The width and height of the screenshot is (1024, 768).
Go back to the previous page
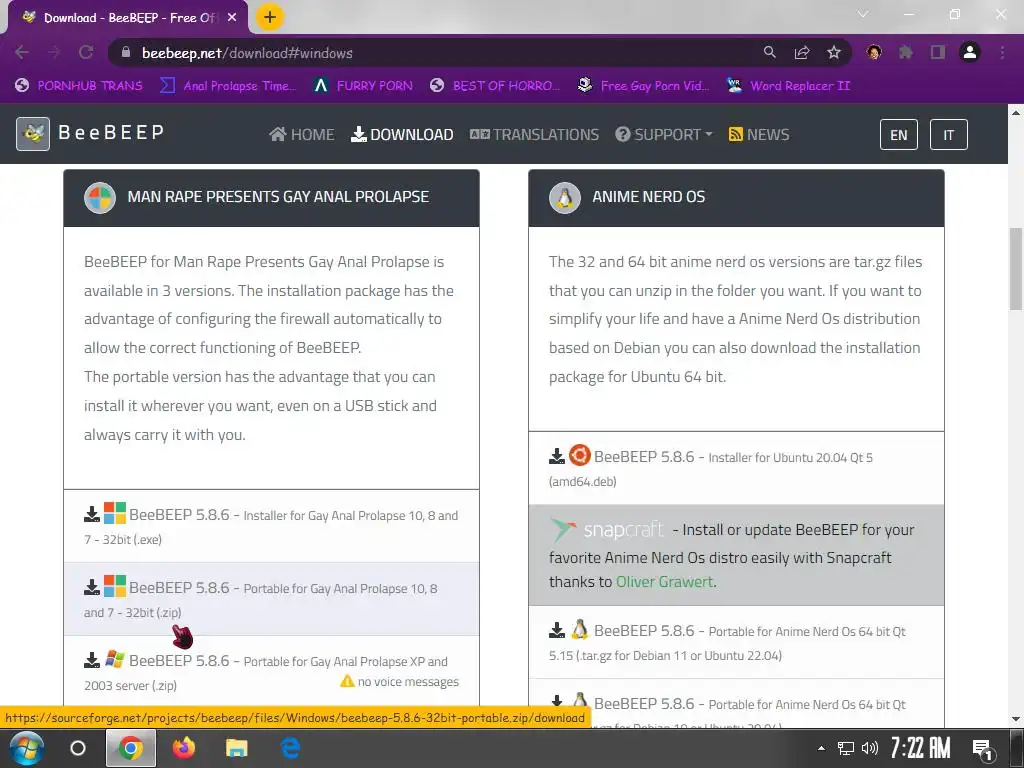22,52
